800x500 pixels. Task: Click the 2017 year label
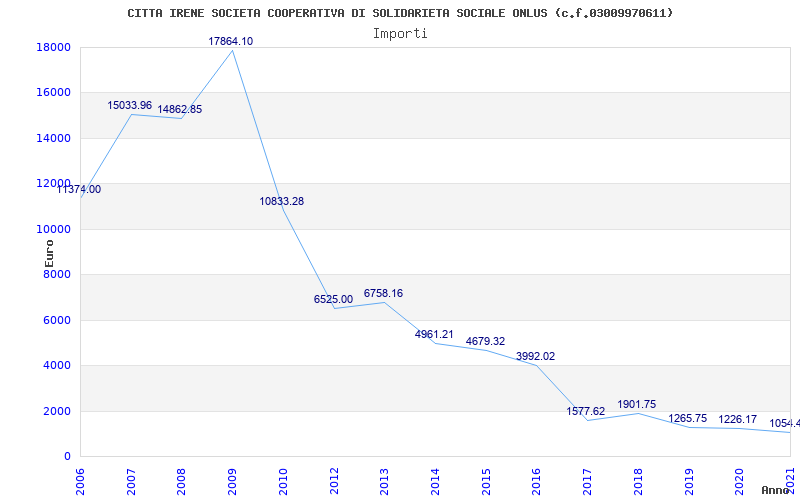click(587, 482)
